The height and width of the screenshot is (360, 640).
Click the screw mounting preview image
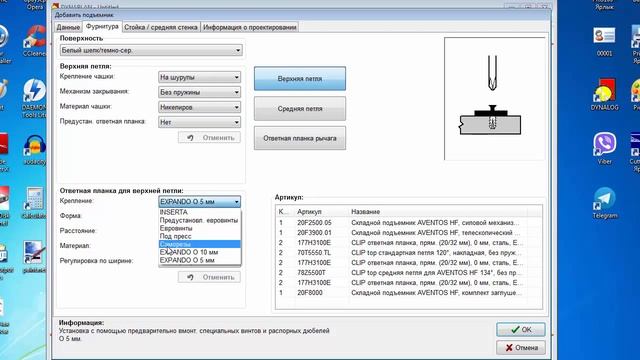pyautogui.click(x=494, y=99)
